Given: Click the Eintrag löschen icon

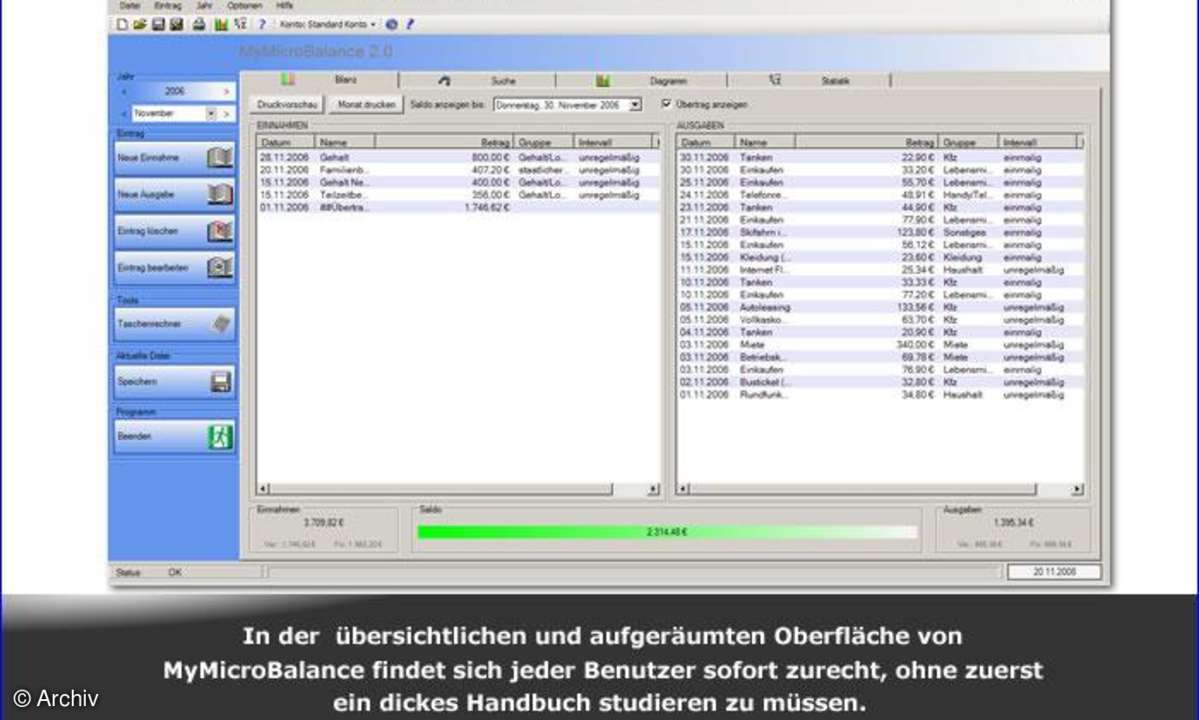Looking at the screenshot, I should coord(219,231).
